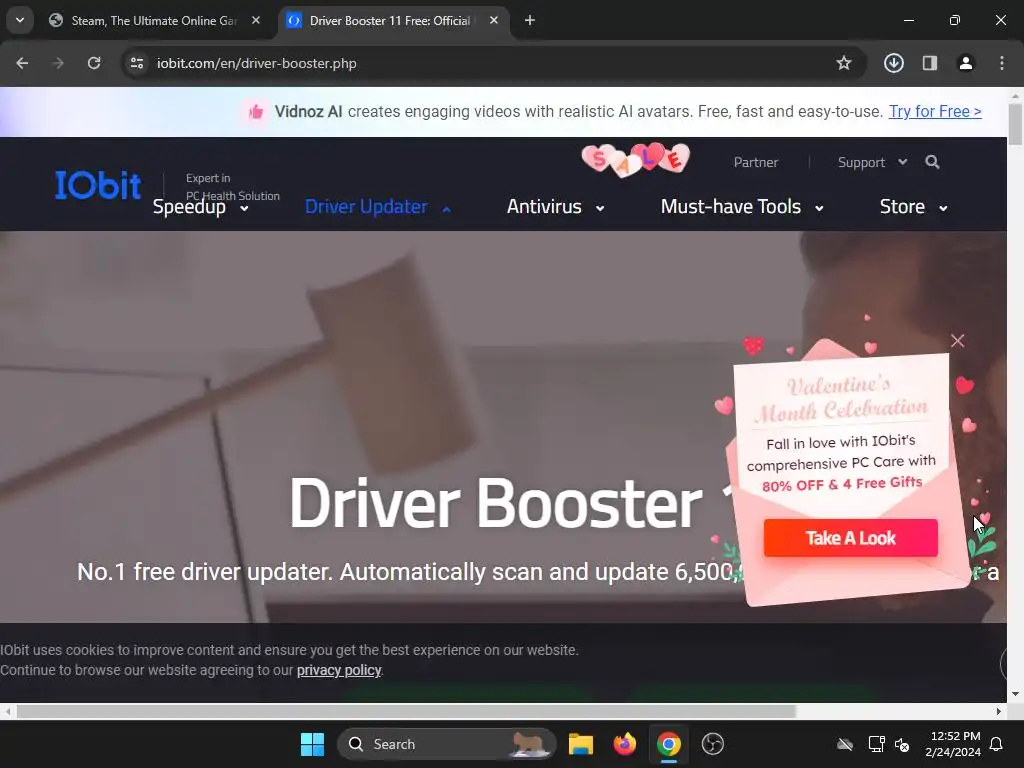This screenshot has width=1024, height=768.
Task: Open site information icon in address bar
Action: click(137, 63)
